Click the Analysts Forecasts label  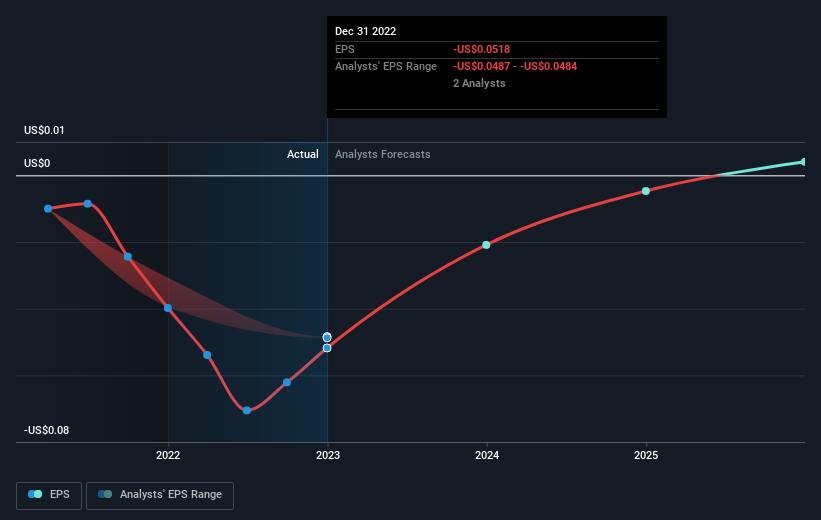pyautogui.click(x=383, y=154)
